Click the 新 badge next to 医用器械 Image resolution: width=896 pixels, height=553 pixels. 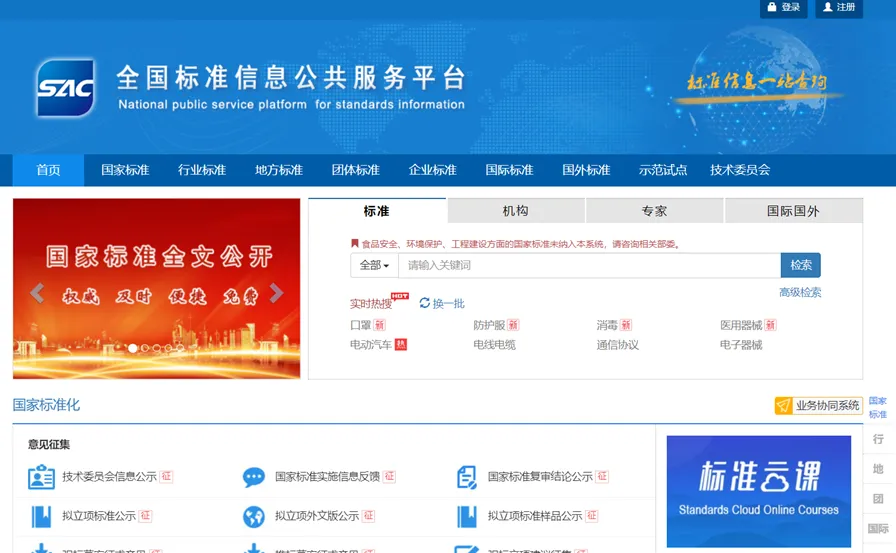(x=770, y=325)
